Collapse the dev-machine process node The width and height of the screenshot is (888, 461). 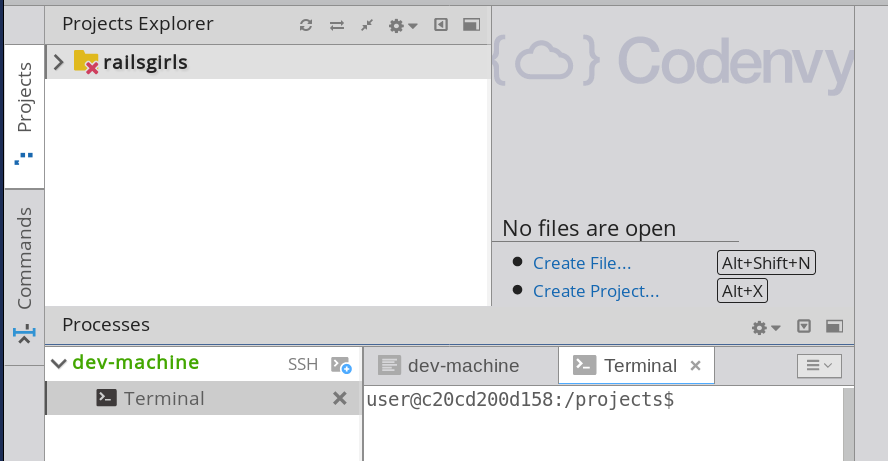[59, 363]
